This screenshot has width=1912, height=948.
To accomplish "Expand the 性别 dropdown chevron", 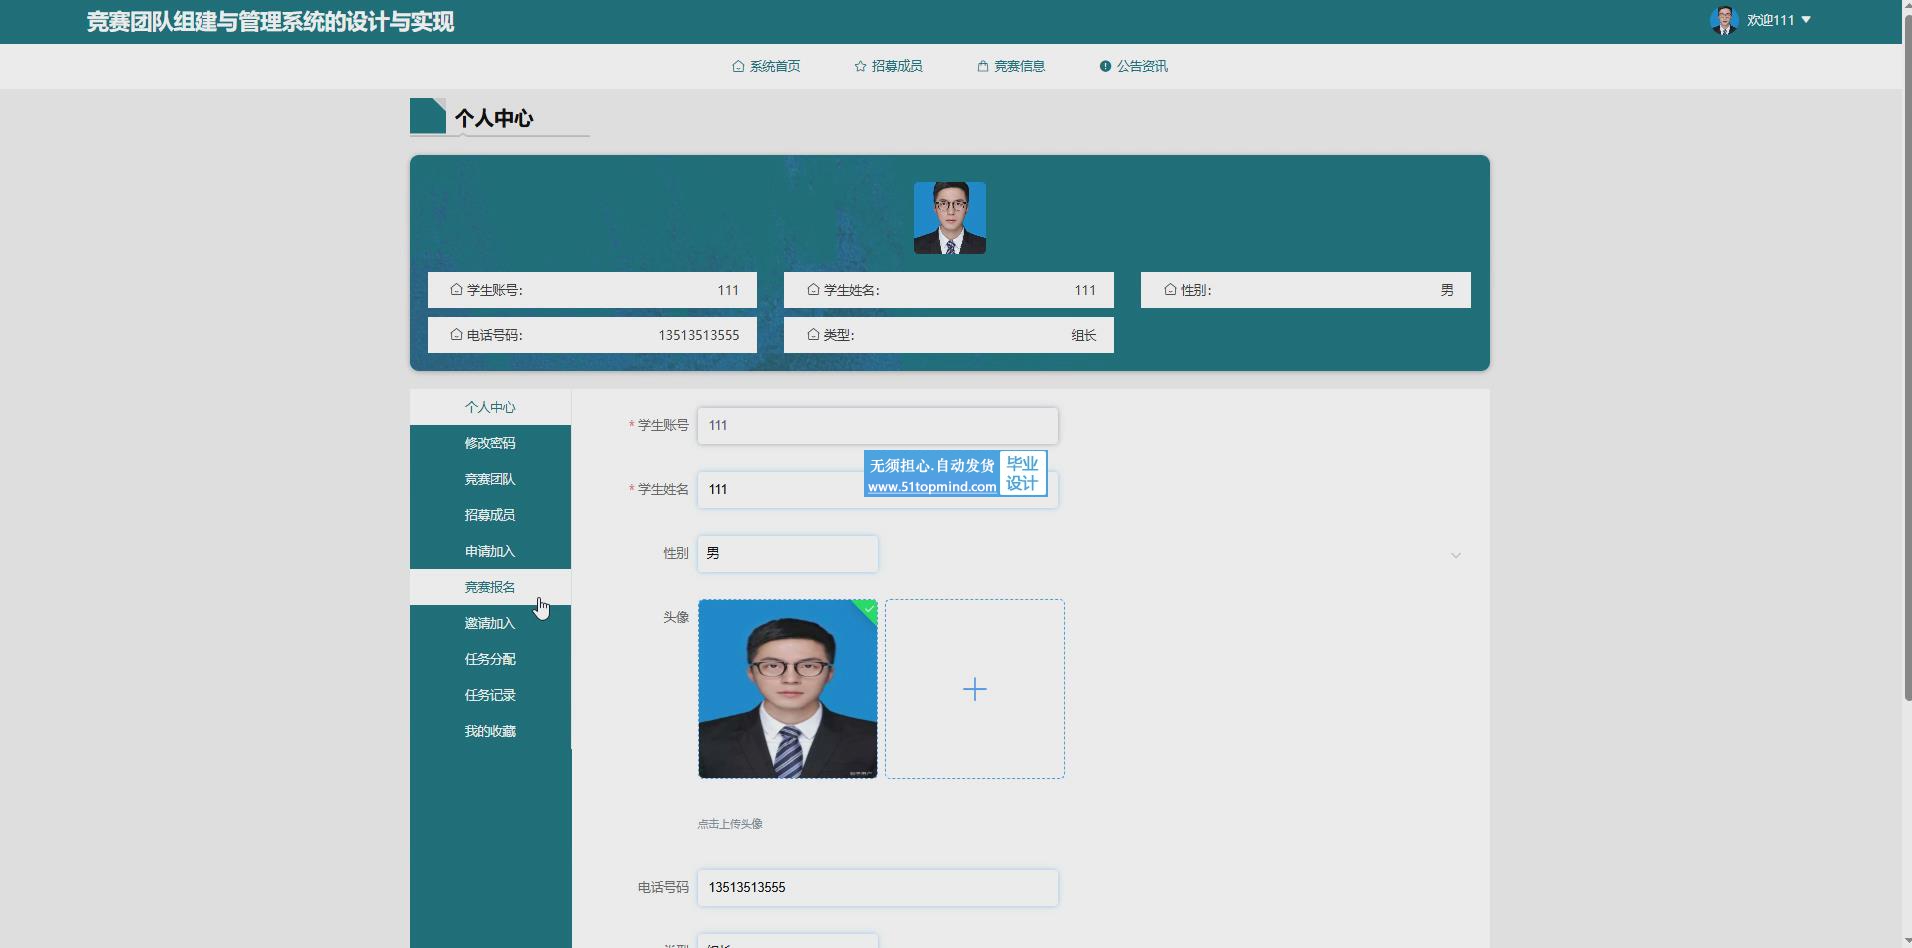I will coord(1455,555).
